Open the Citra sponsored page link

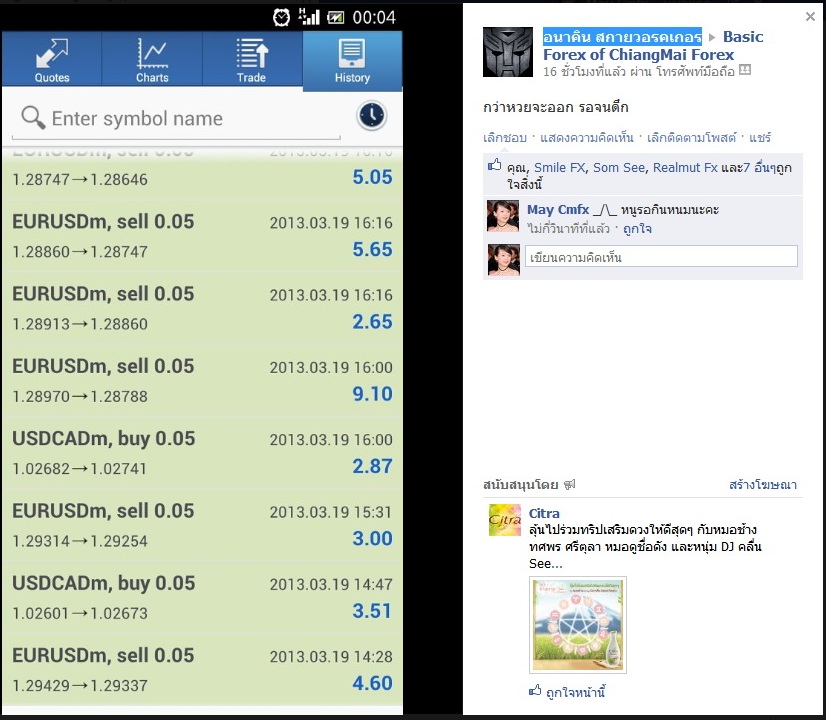[x=544, y=514]
